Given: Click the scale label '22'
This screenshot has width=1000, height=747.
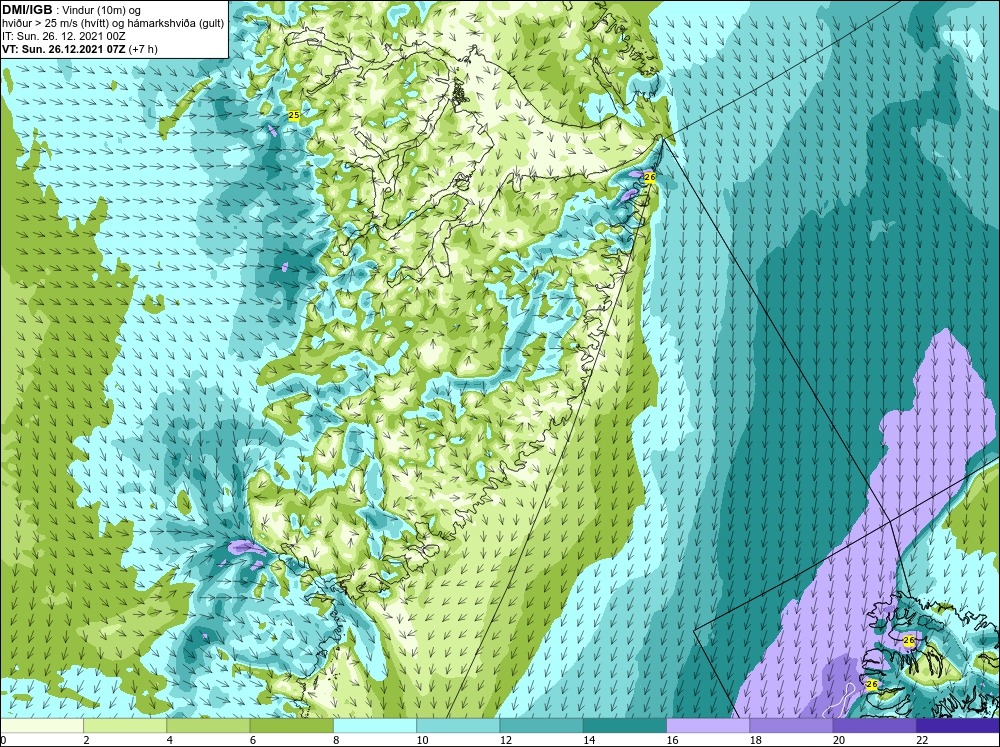Looking at the screenshot, I should [922, 740].
